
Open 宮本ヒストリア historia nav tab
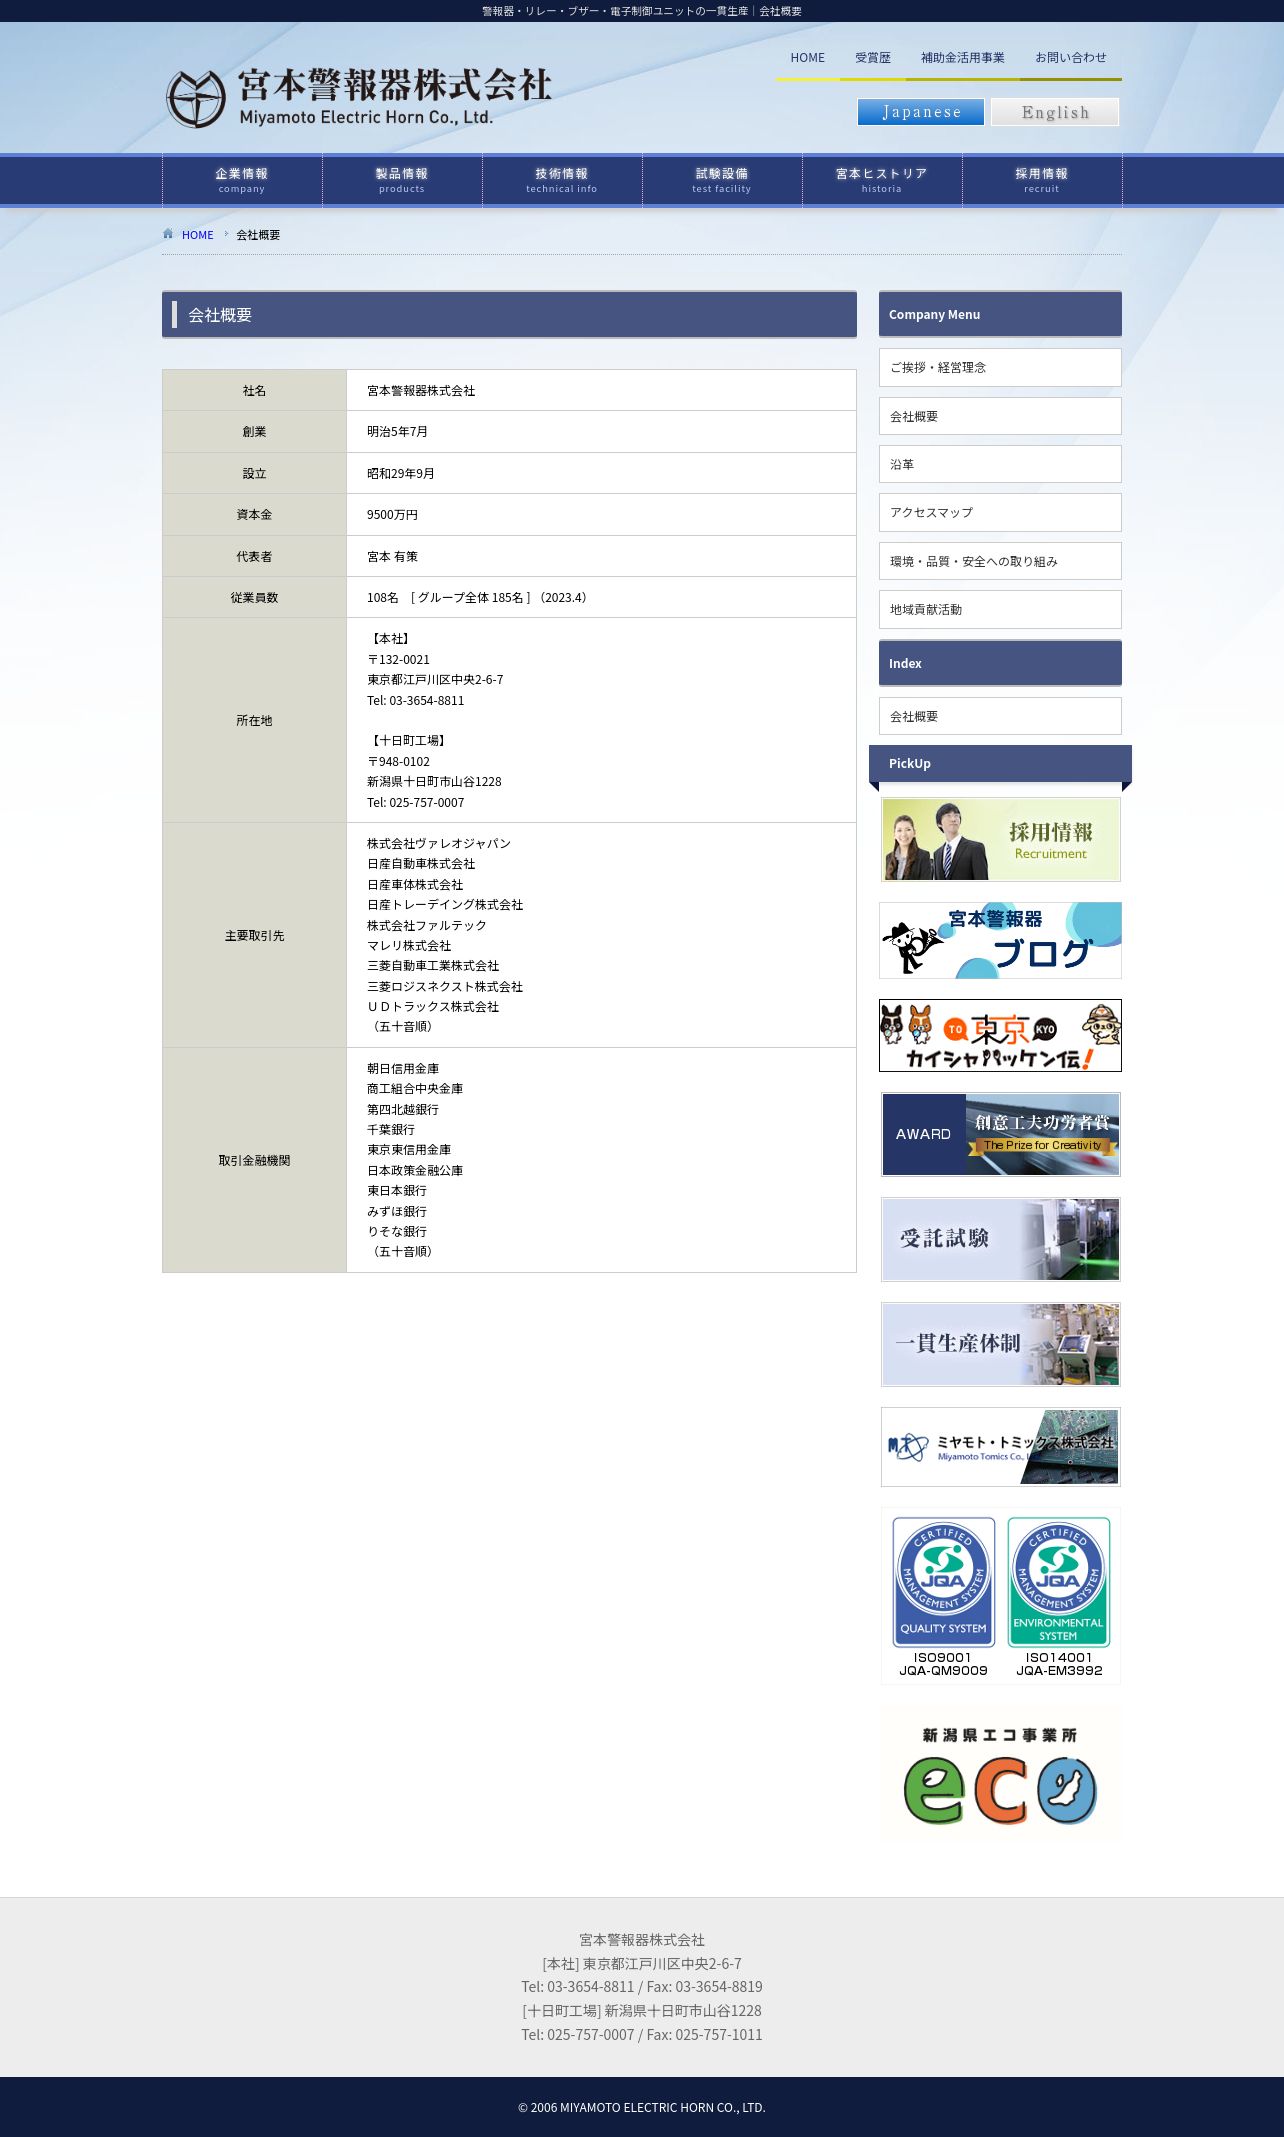[882, 180]
